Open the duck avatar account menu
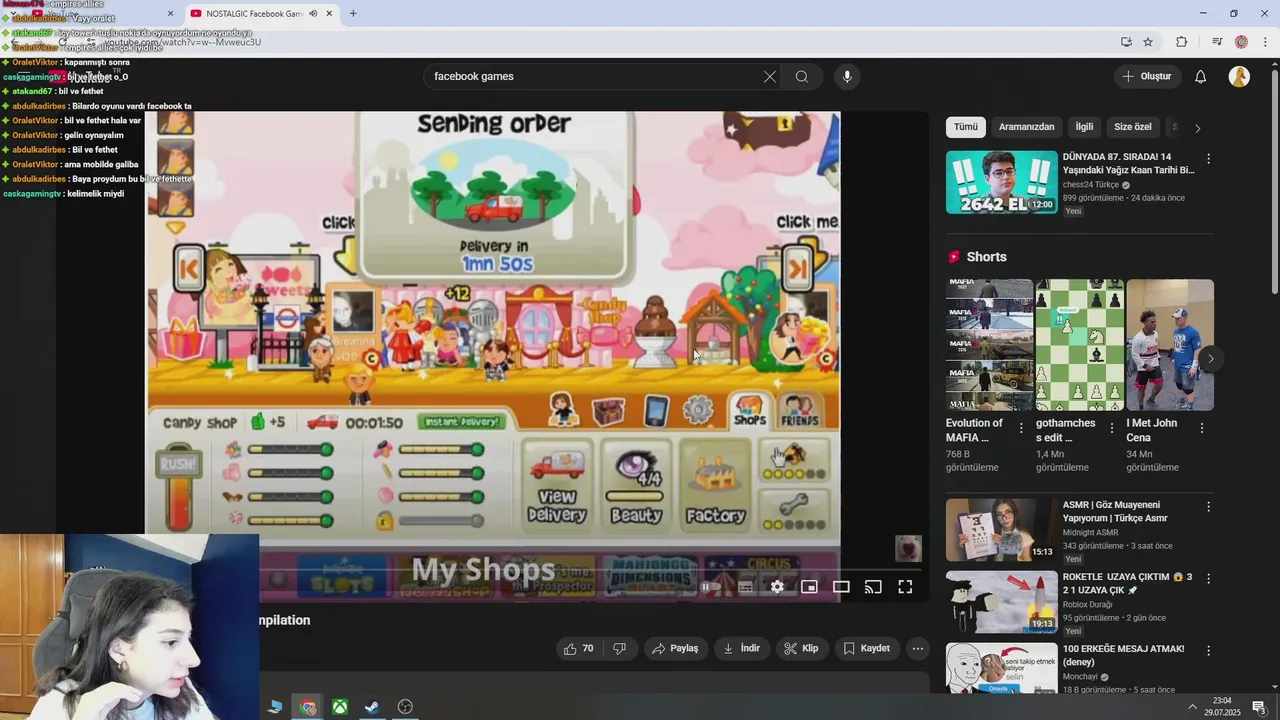This screenshot has width=1280, height=720. pyautogui.click(x=1239, y=76)
